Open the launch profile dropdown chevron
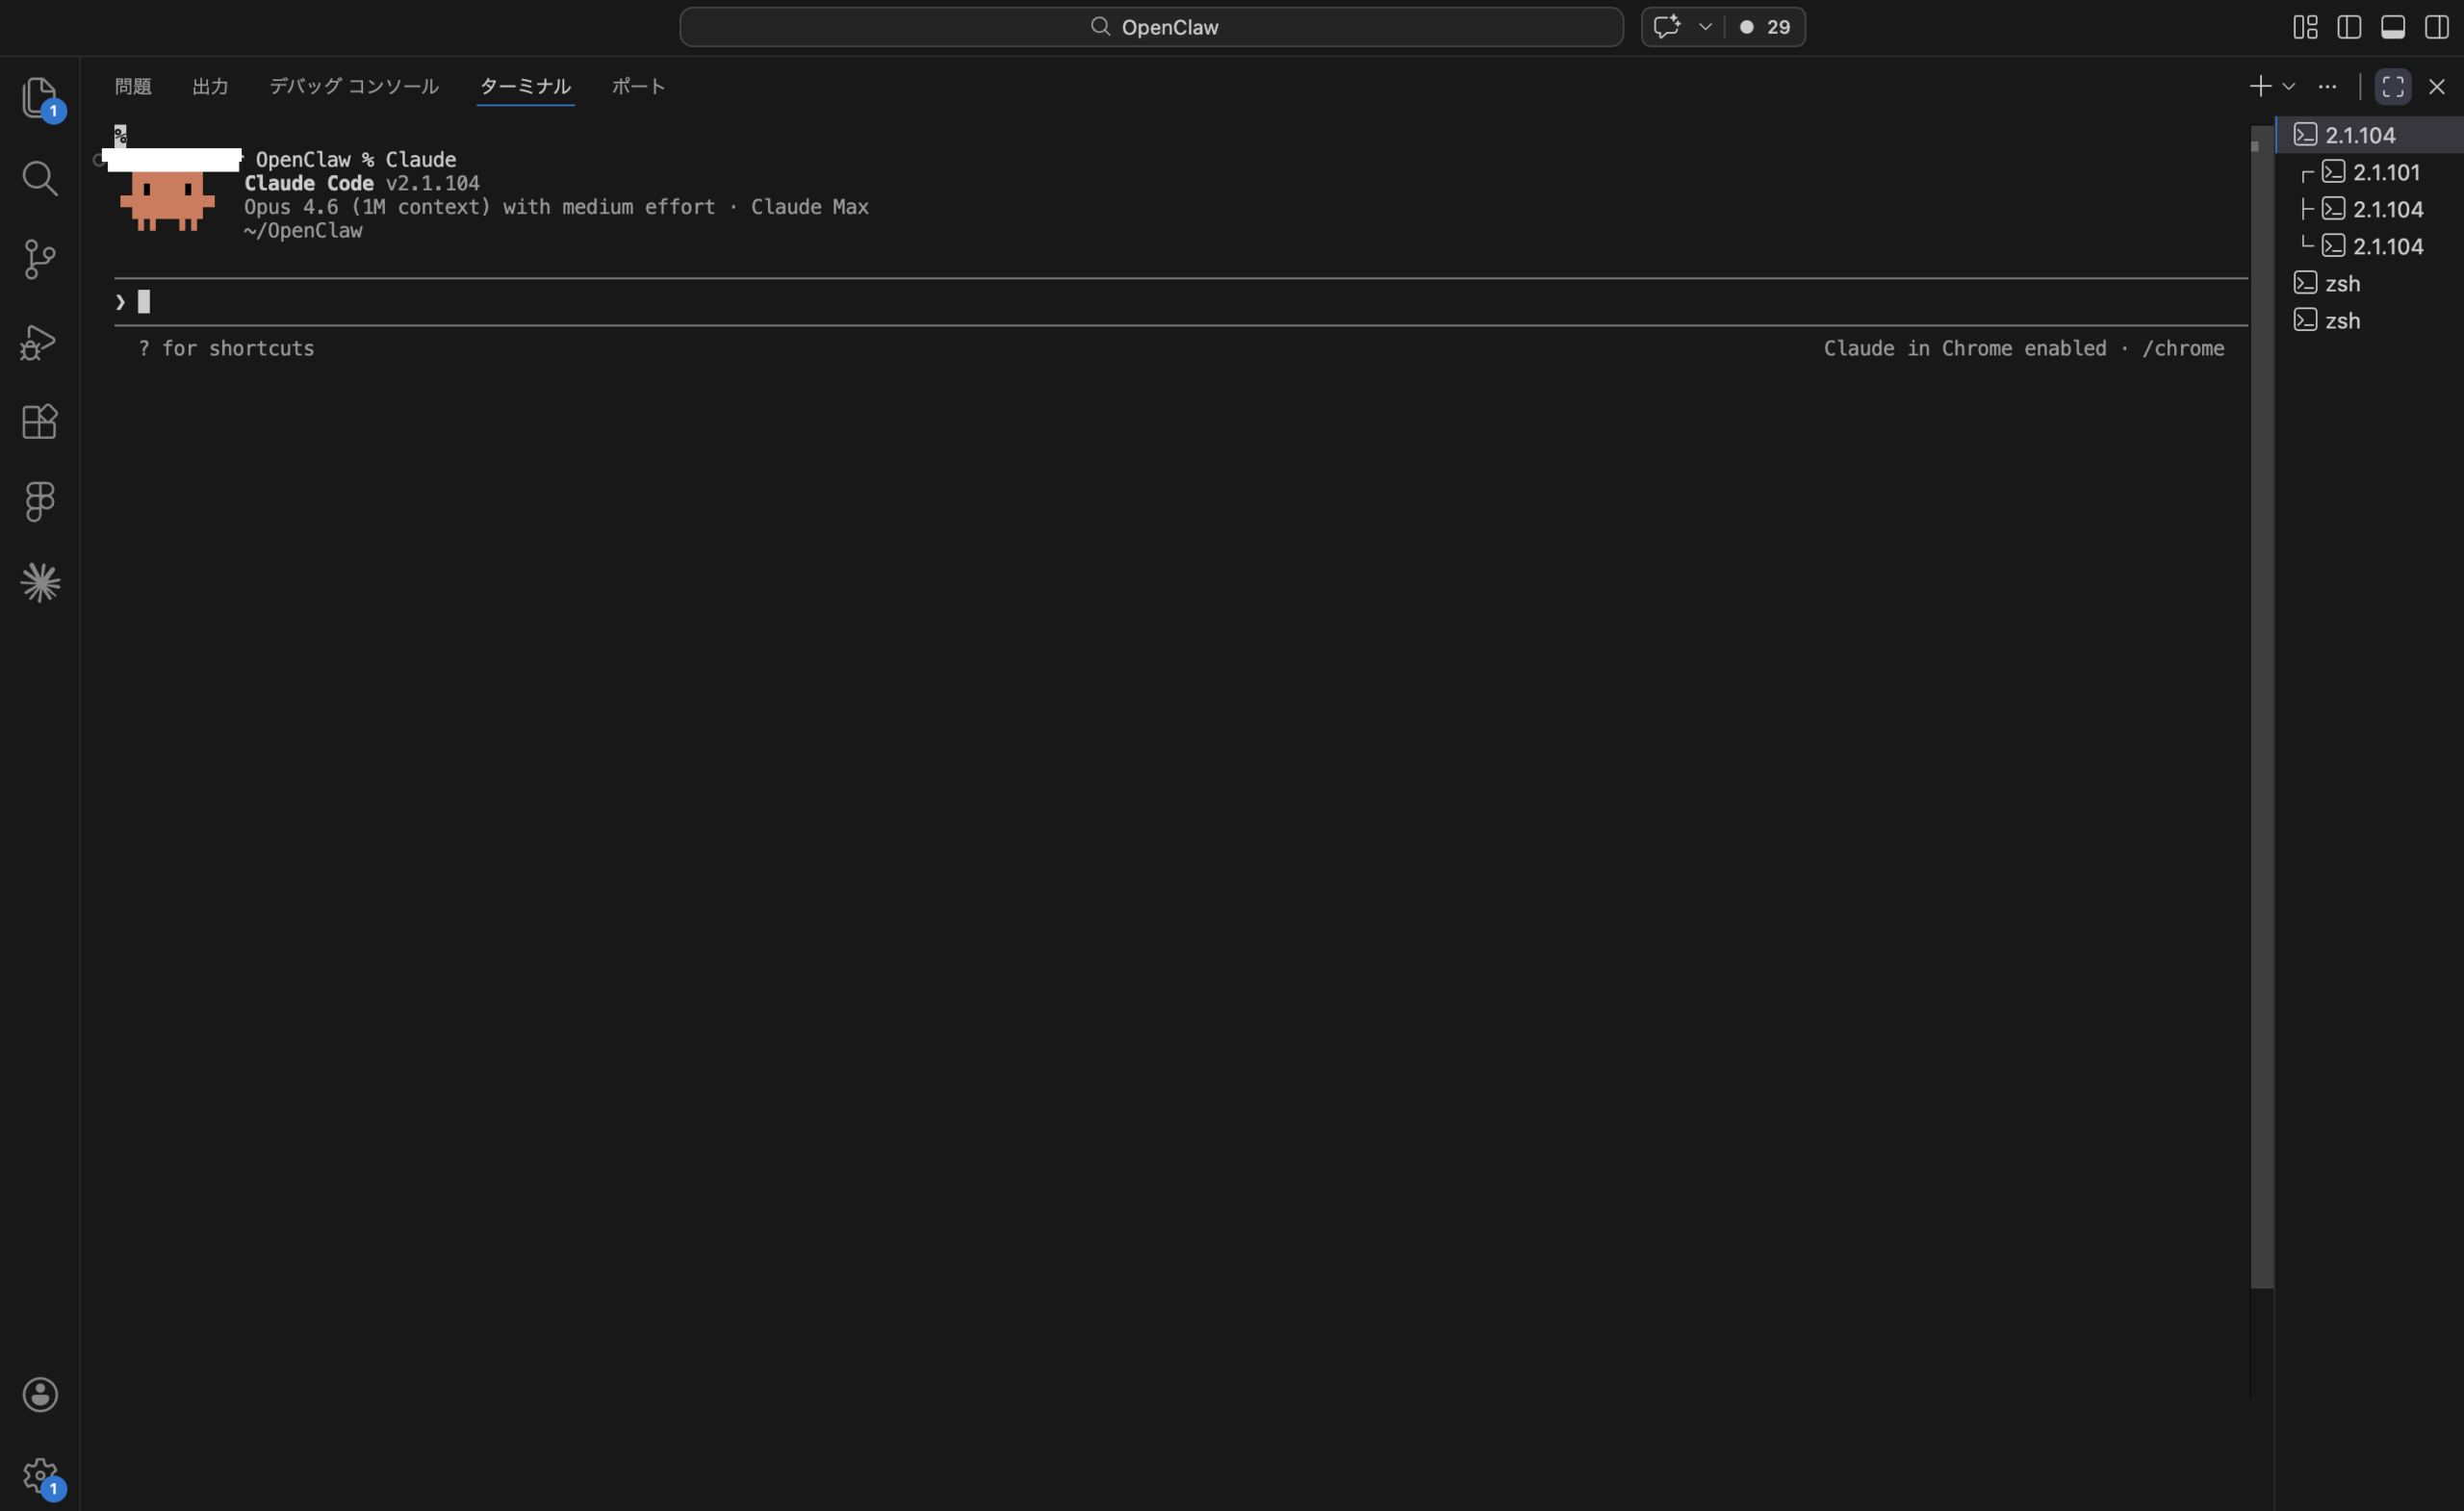 2288,87
